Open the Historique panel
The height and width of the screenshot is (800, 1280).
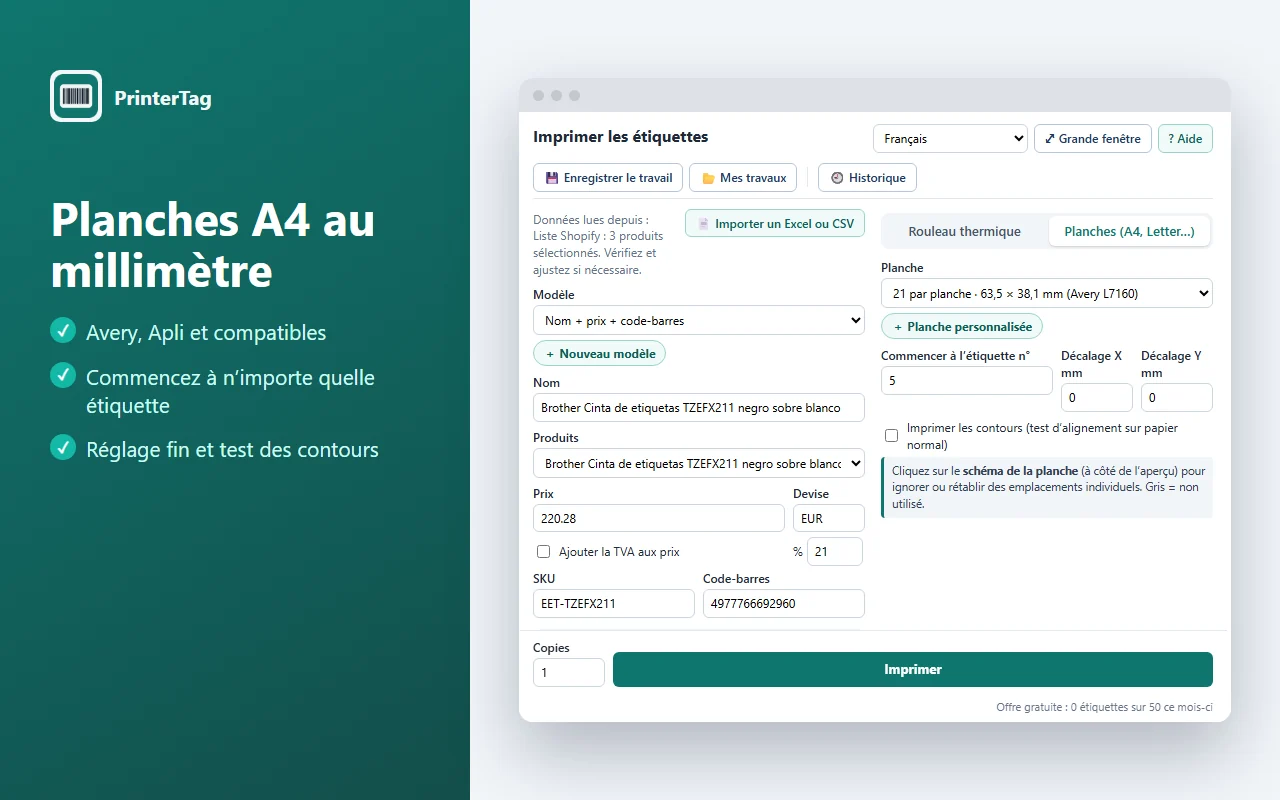coord(867,178)
